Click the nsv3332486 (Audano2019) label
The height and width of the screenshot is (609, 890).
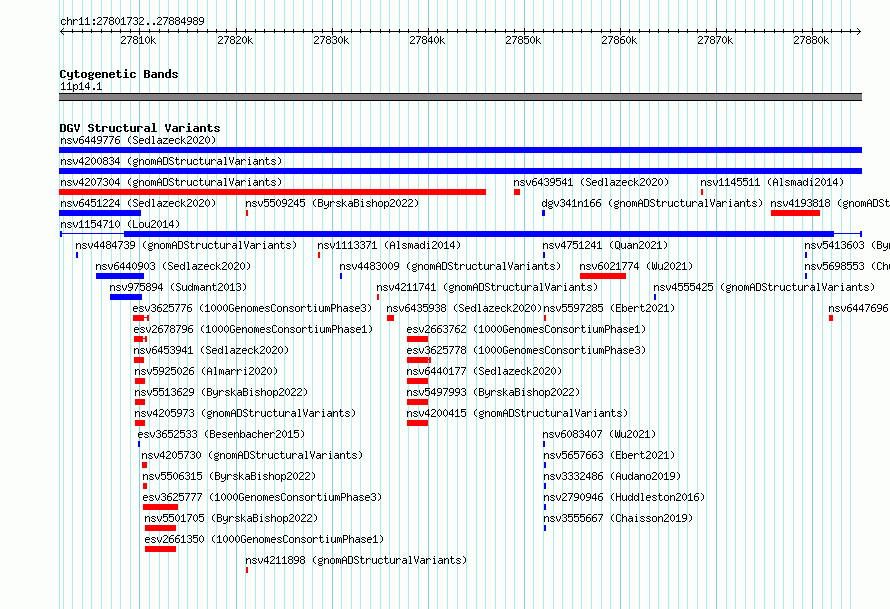tap(612, 476)
